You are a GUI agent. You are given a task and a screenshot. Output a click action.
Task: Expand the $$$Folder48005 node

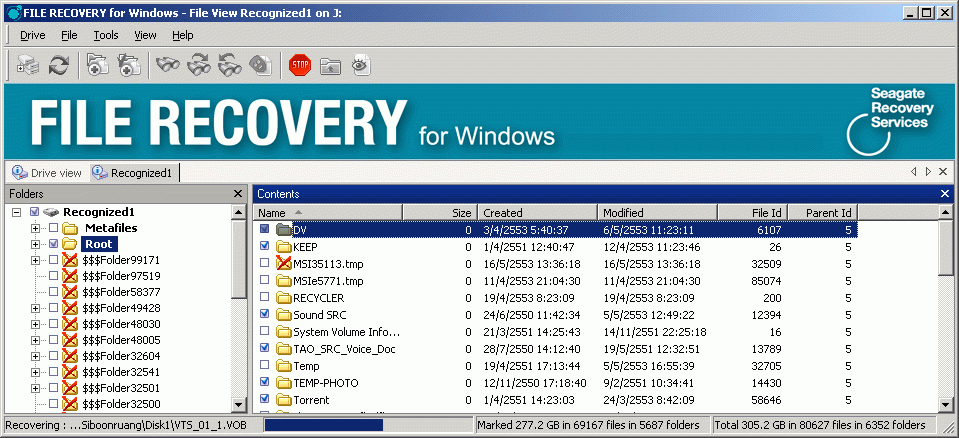(x=35, y=340)
